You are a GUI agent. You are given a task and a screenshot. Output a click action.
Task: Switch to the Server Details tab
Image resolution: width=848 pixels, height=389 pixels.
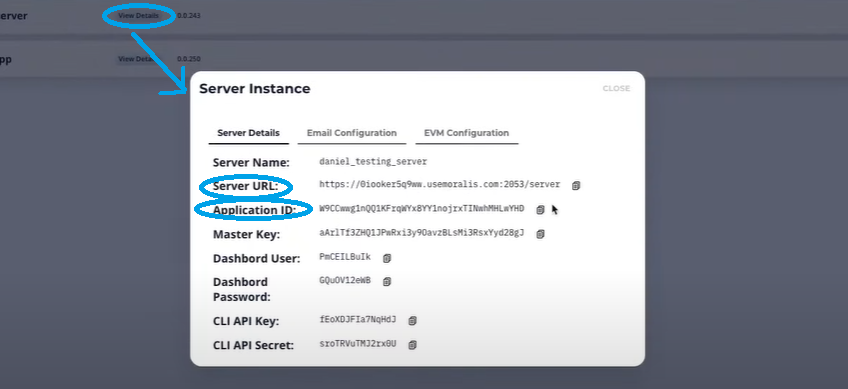(248, 133)
